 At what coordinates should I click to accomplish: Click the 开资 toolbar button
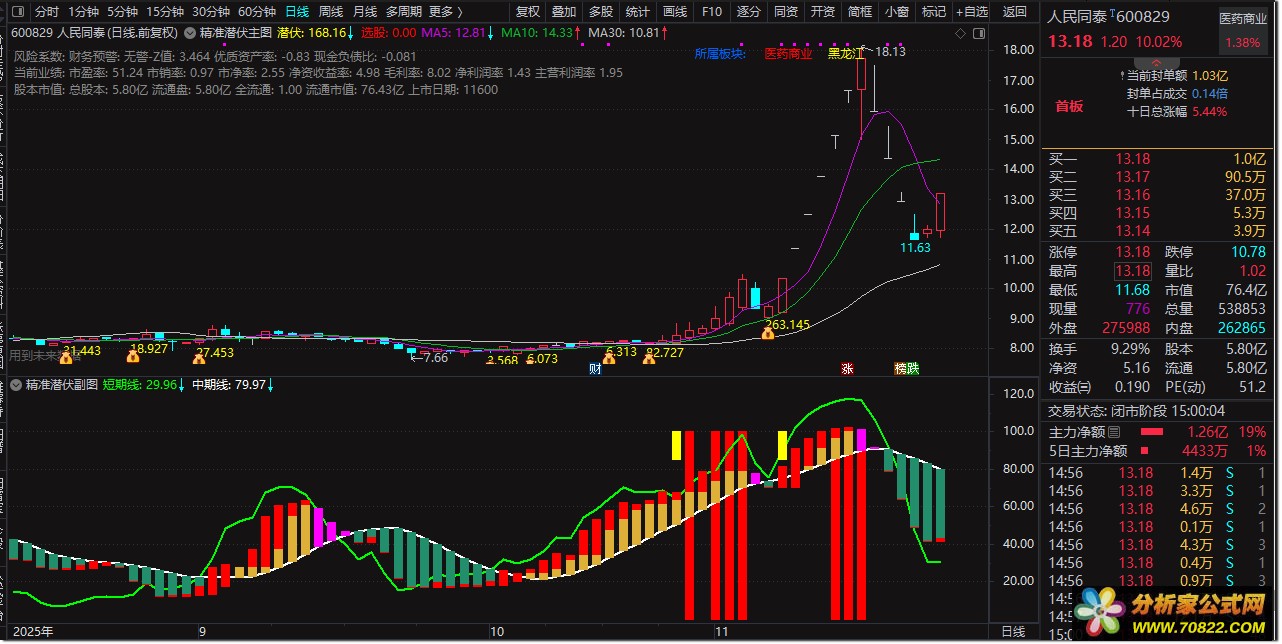click(x=822, y=12)
